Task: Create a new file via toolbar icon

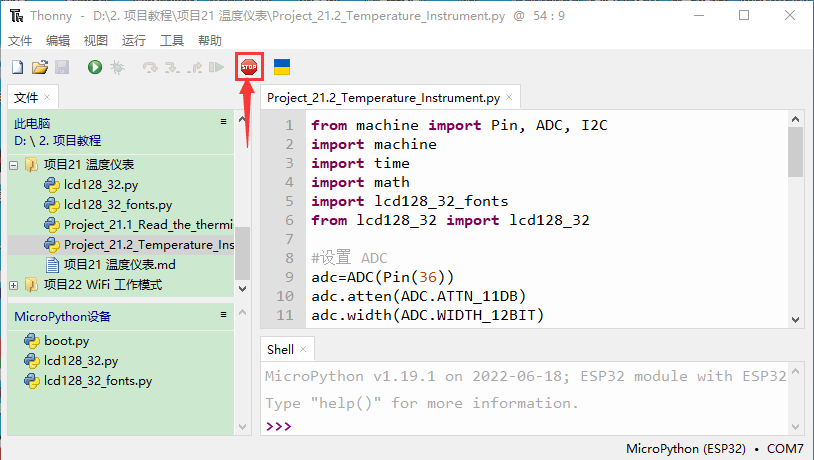Action: pyautogui.click(x=17, y=67)
